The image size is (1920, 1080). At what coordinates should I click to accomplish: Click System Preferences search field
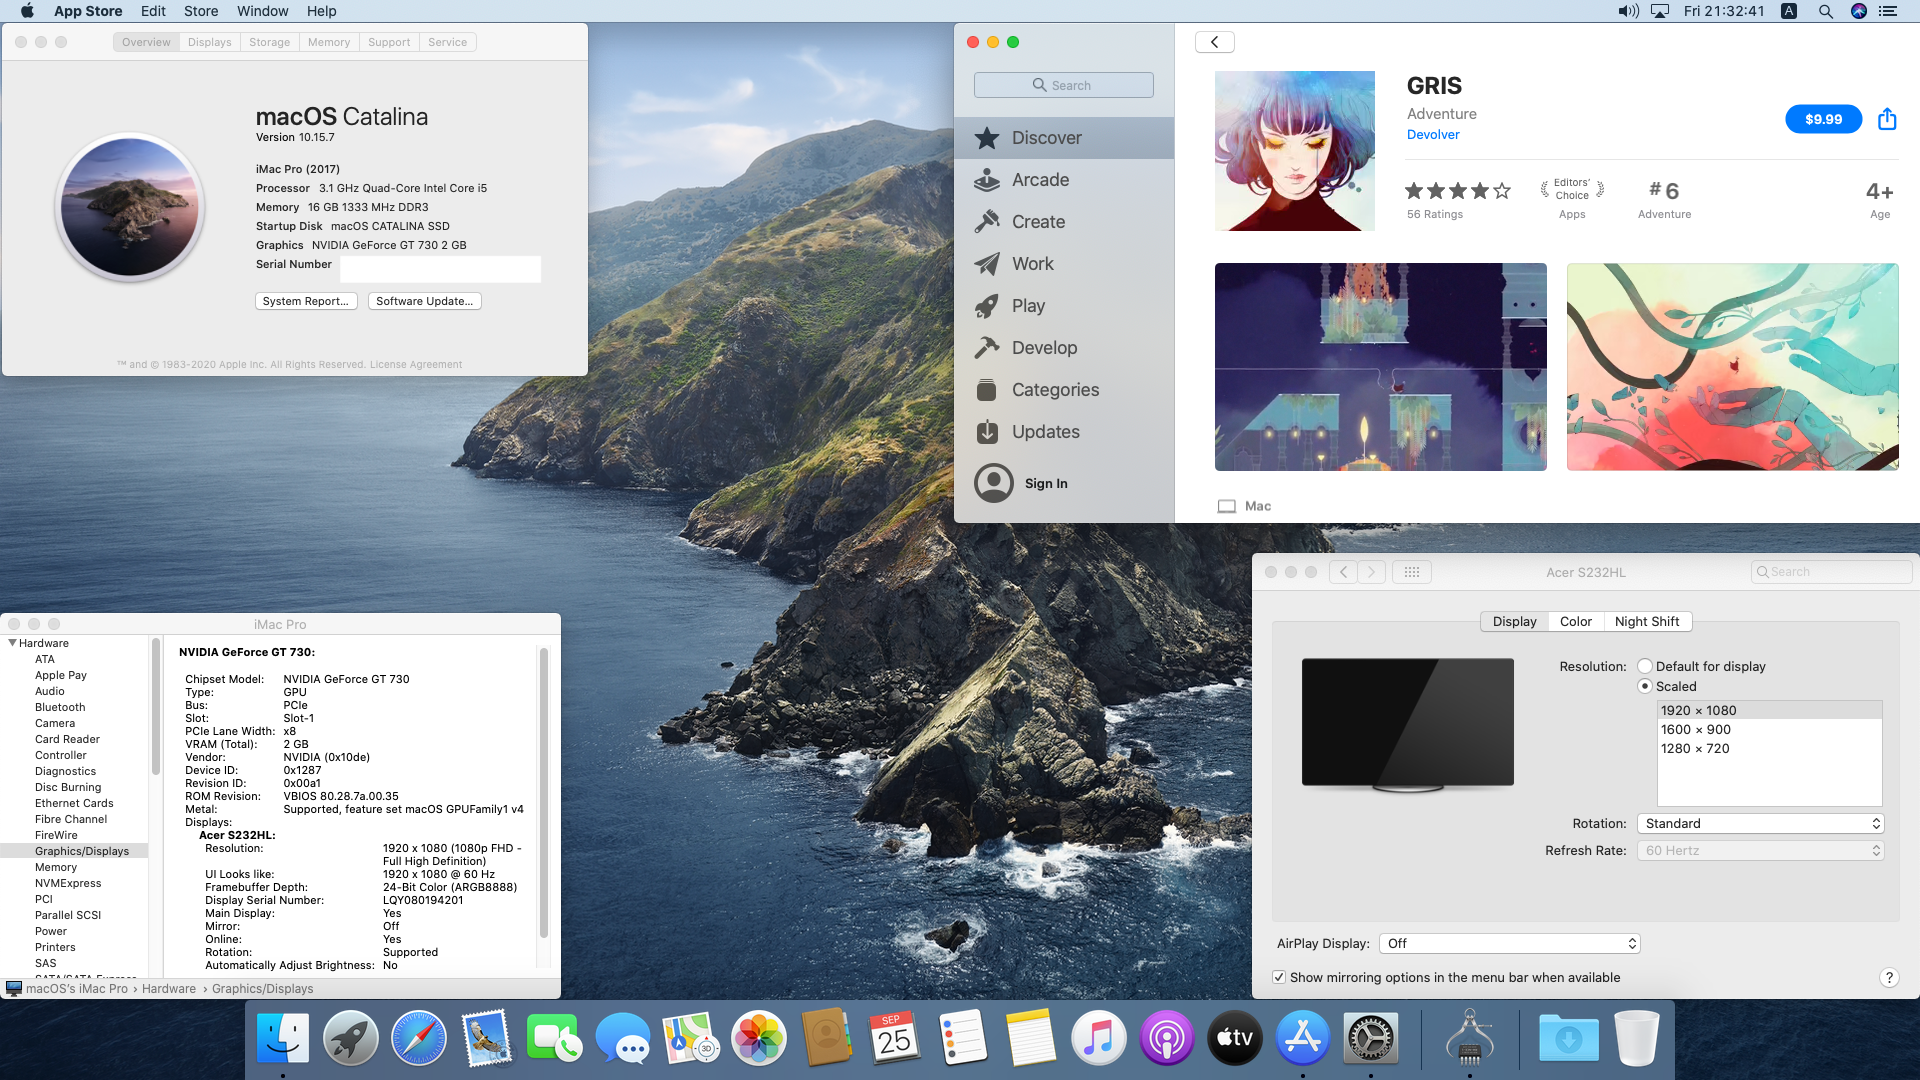tap(1832, 572)
